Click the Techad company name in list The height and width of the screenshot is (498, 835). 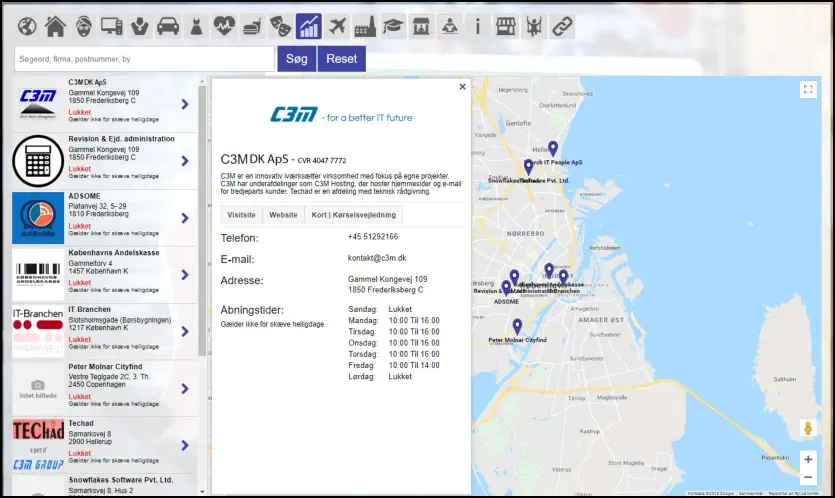tap(81, 423)
